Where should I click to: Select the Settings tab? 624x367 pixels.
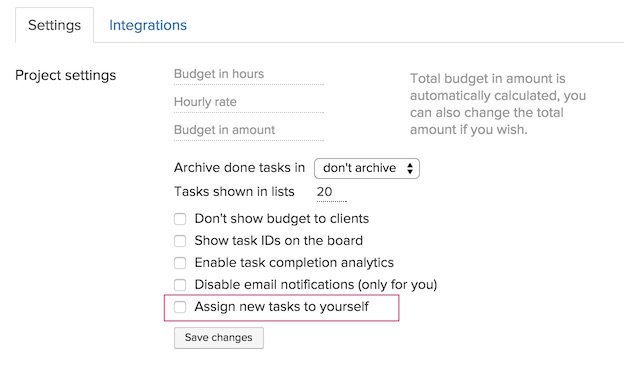point(55,25)
